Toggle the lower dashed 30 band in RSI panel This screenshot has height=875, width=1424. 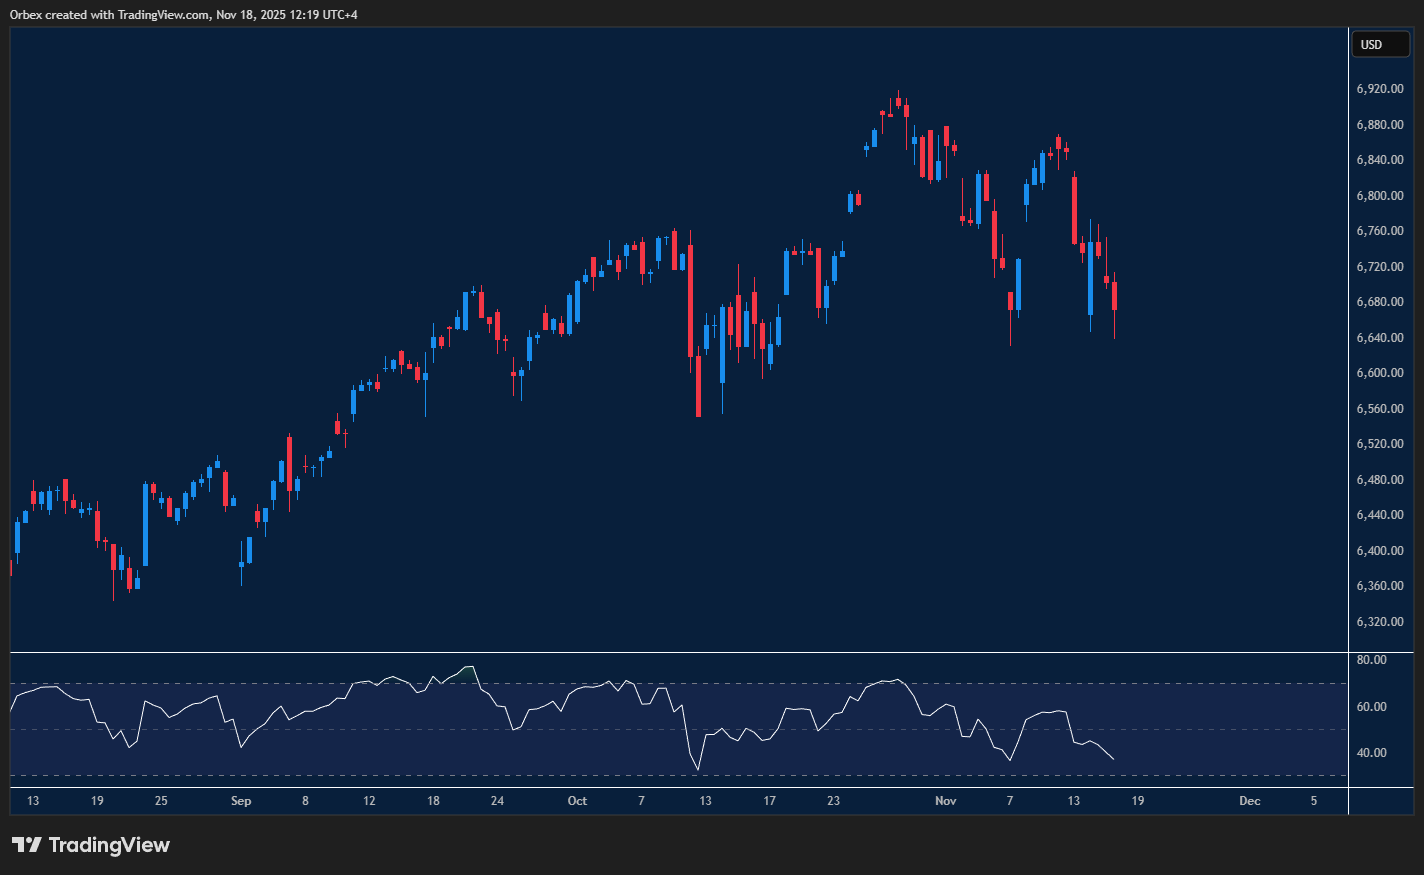click(700, 775)
